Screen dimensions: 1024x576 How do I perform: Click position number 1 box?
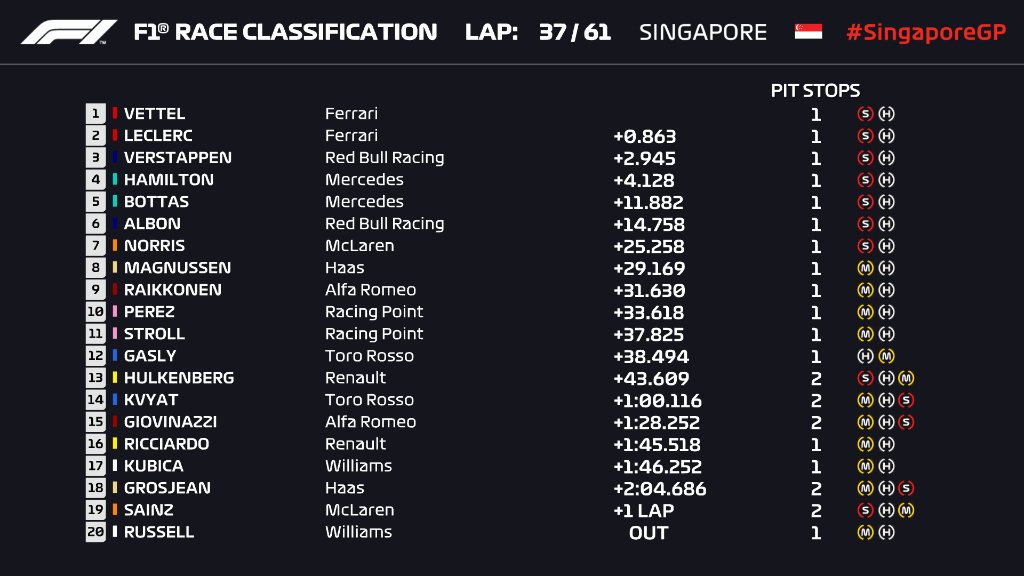tap(96, 114)
